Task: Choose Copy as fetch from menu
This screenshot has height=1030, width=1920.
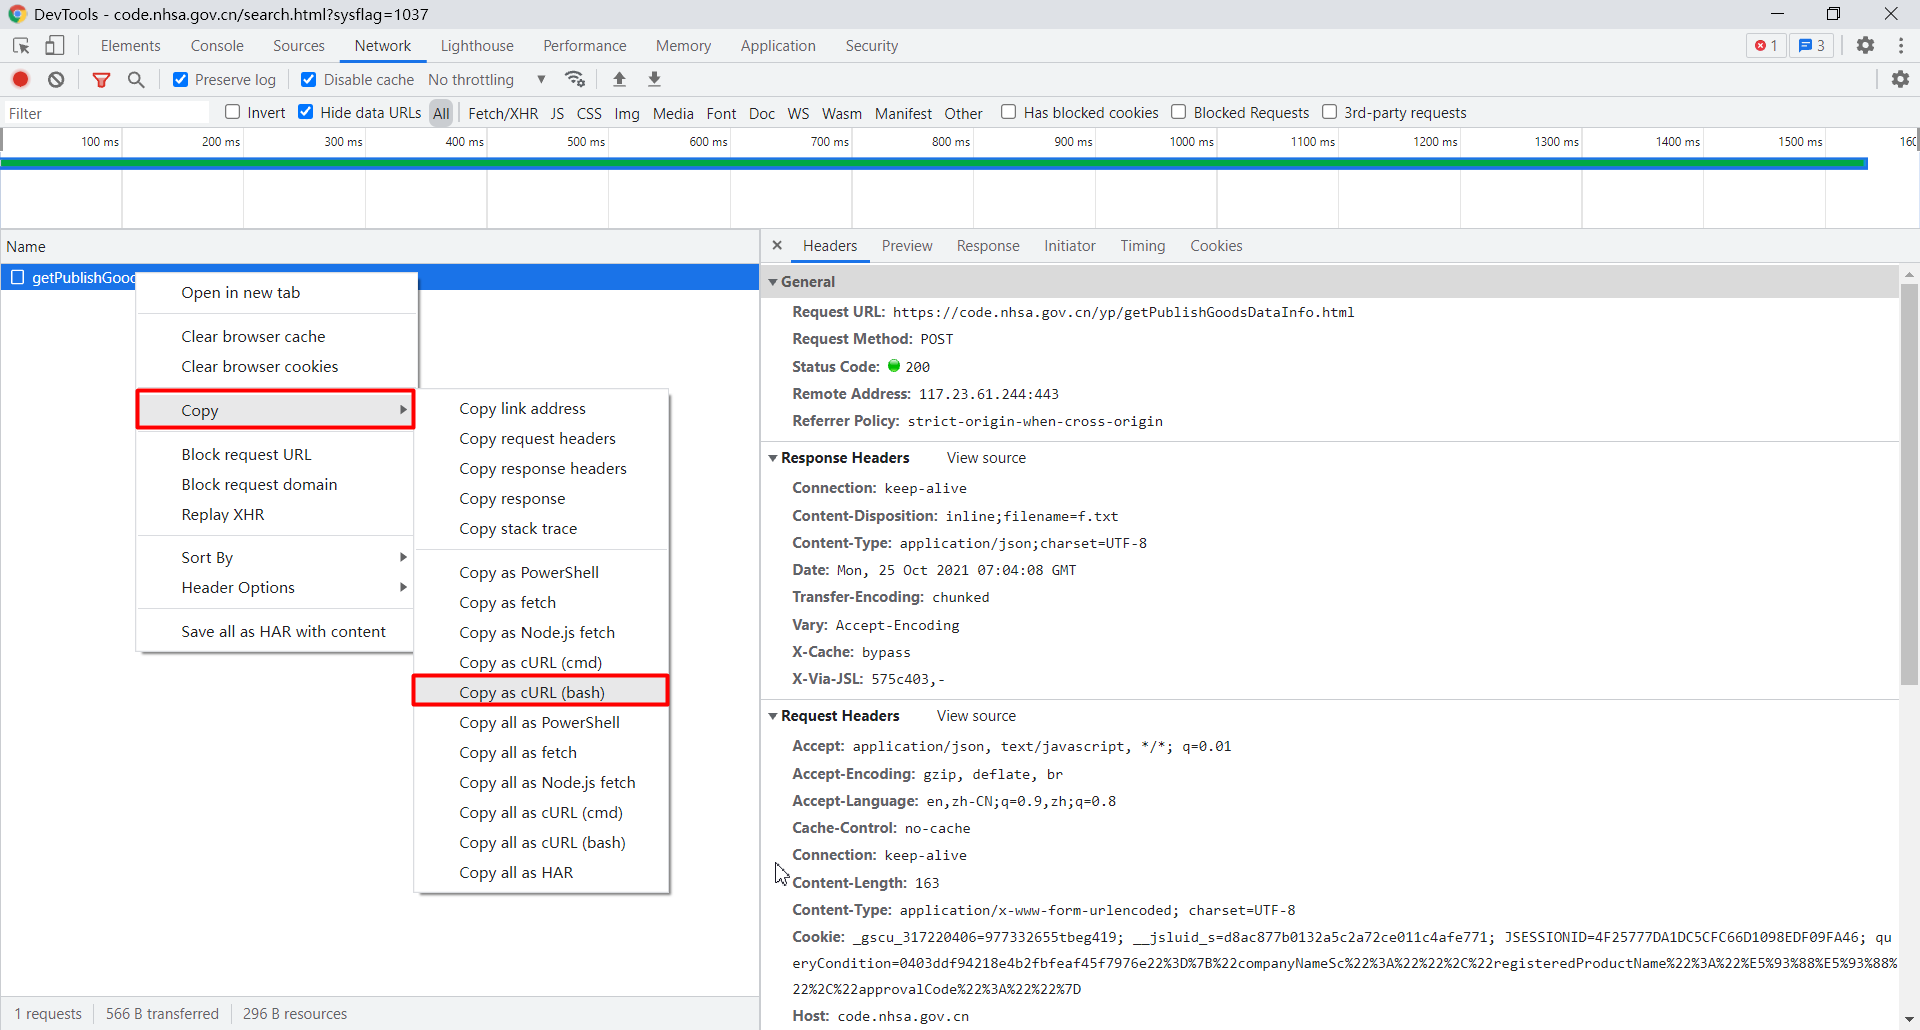Action: click(507, 602)
